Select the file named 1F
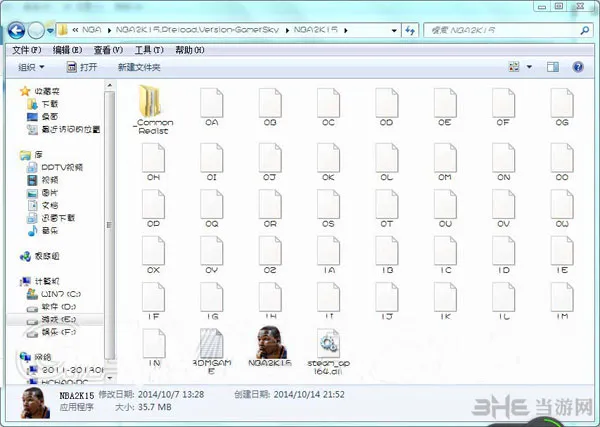Viewport: 600px width, 427px height. coord(153,301)
